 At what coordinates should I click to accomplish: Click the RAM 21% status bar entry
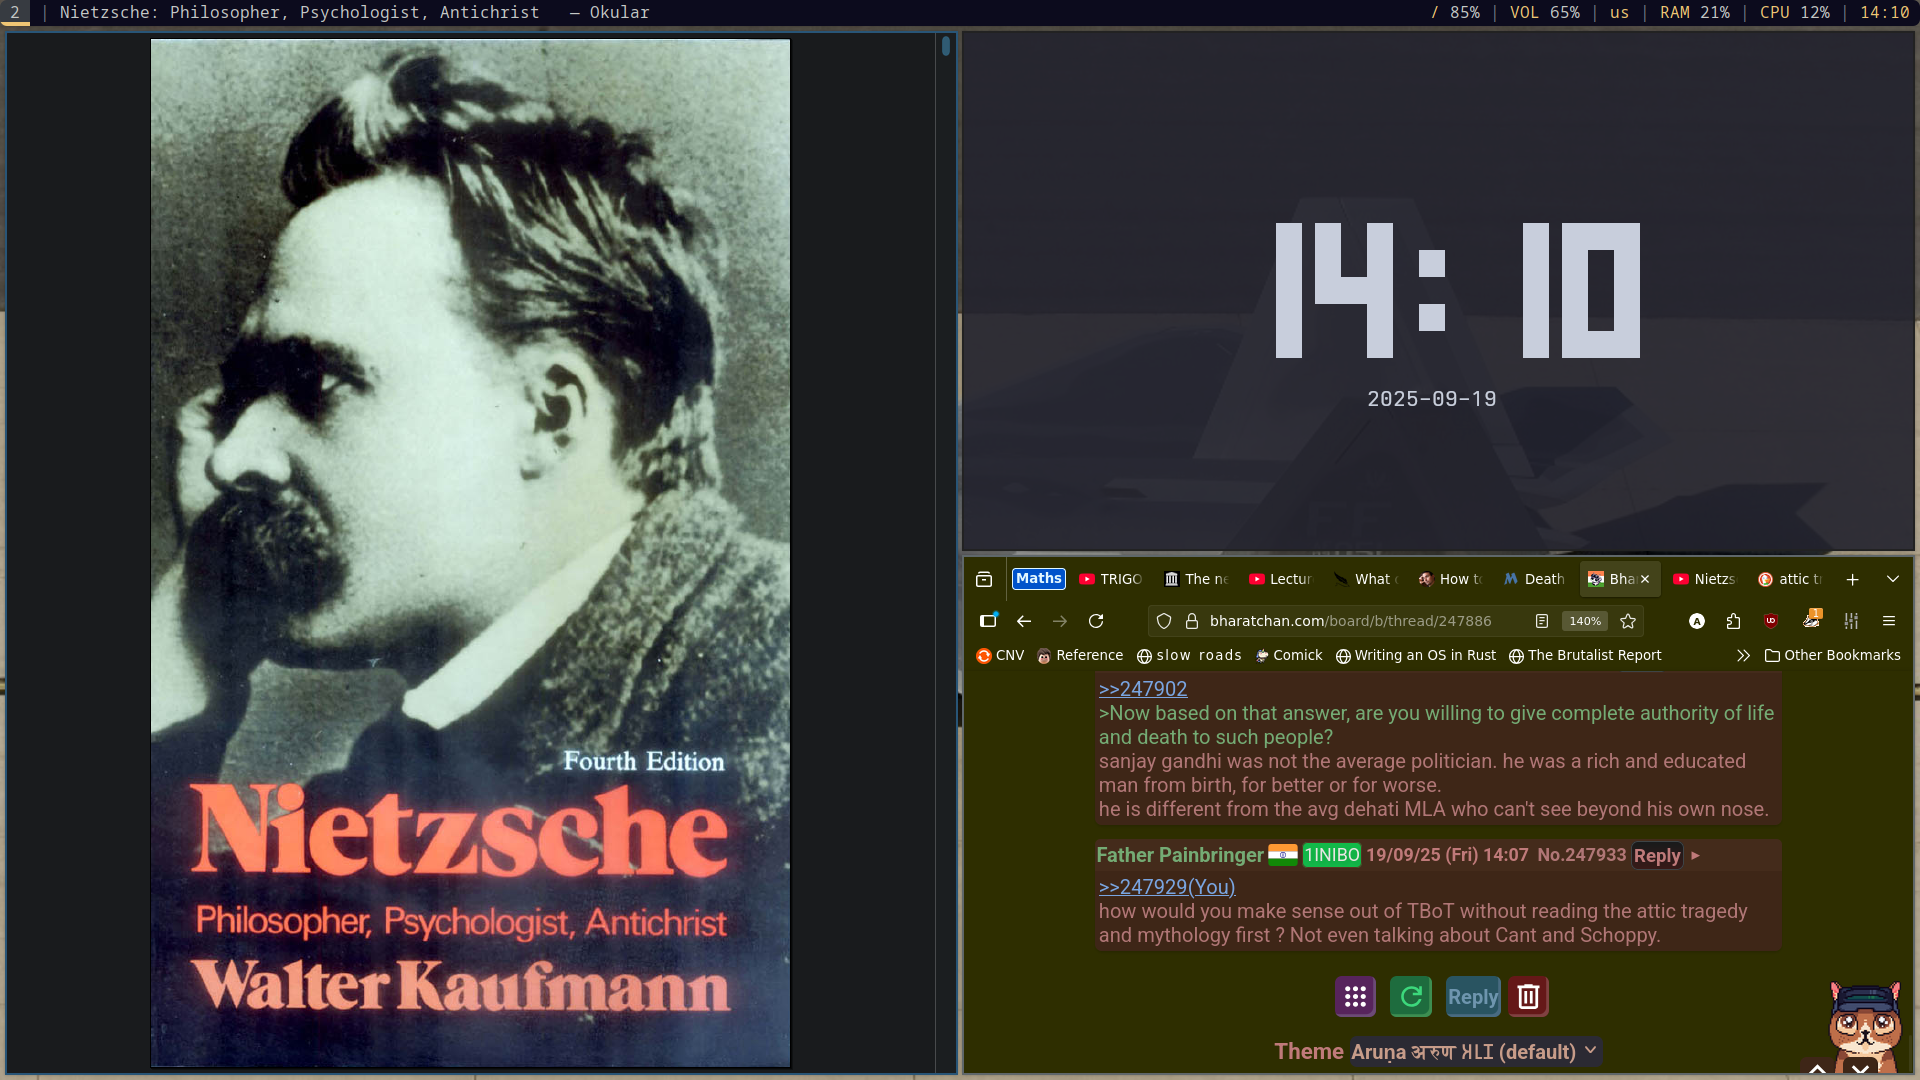pos(1694,12)
